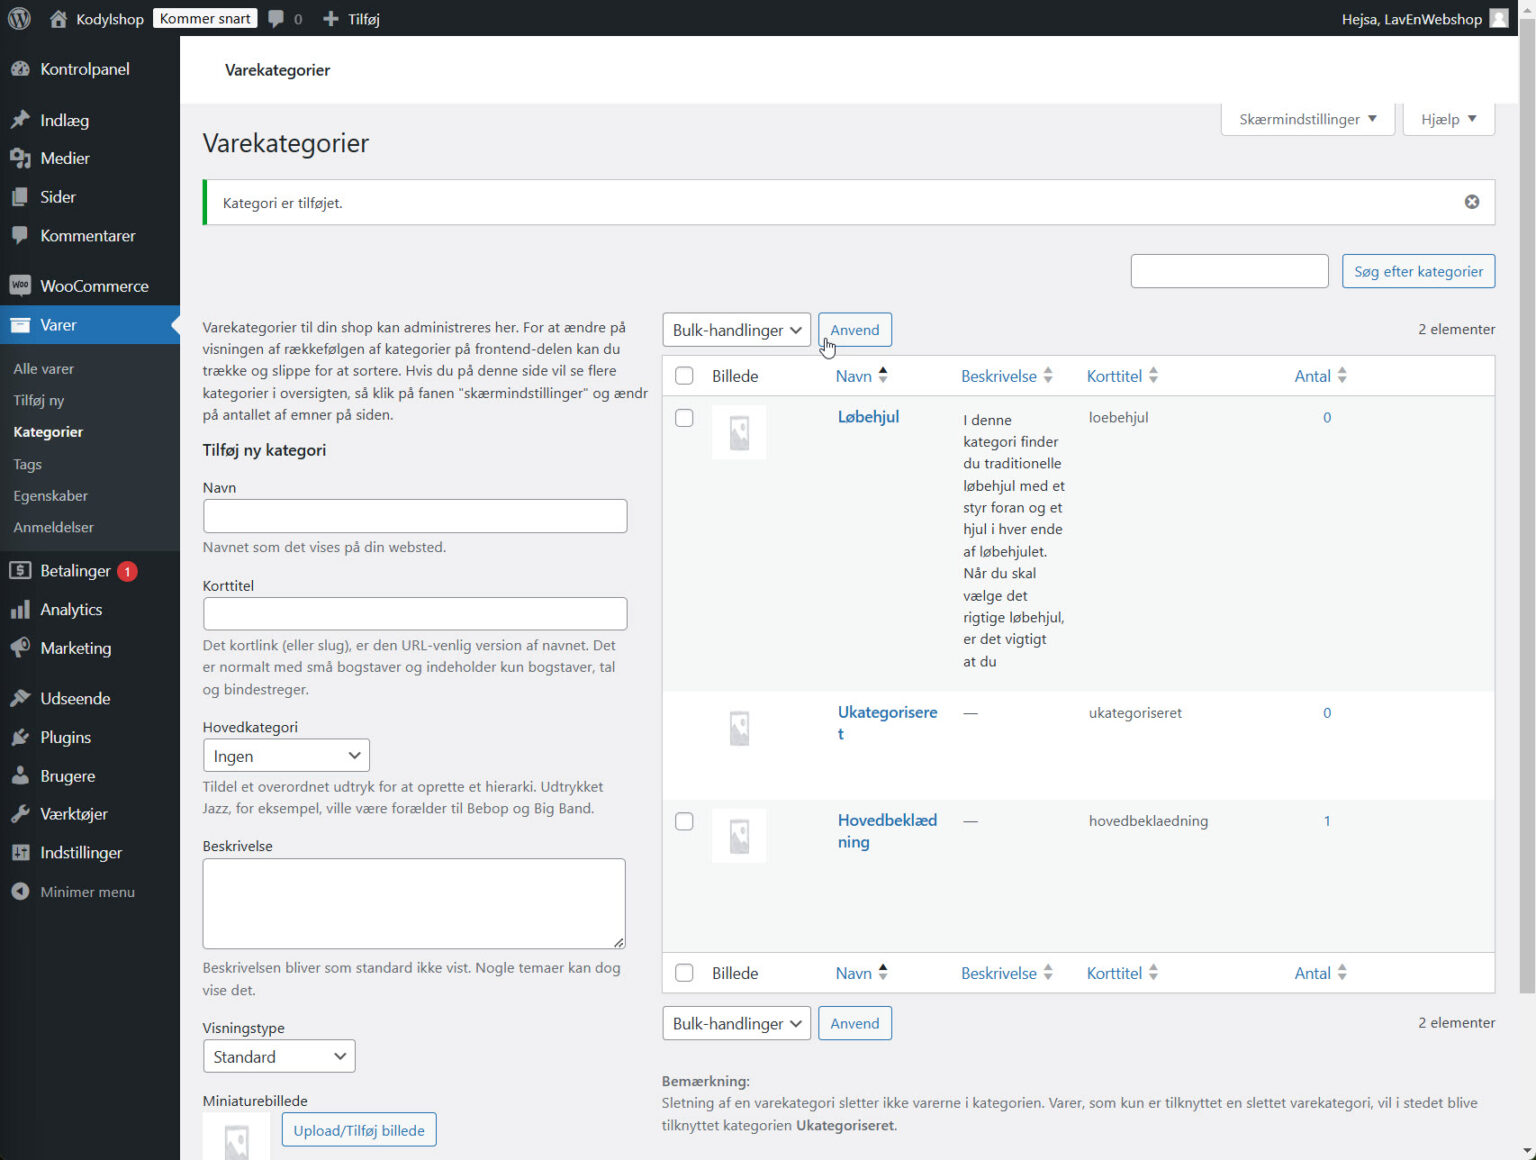
Task: Click the top Anvend button
Action: coord(855,330)
